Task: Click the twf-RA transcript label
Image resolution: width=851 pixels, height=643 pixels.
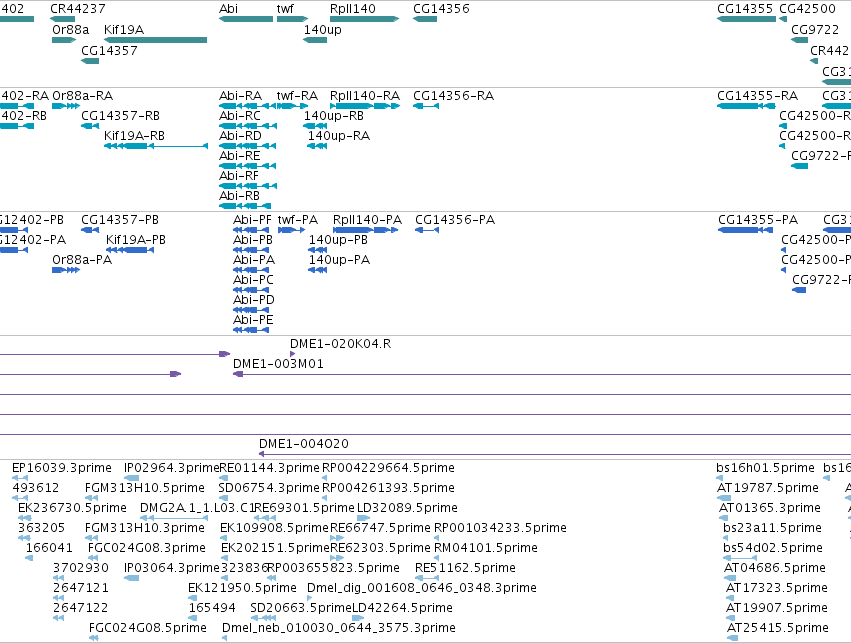Action: tap(297, 96)
